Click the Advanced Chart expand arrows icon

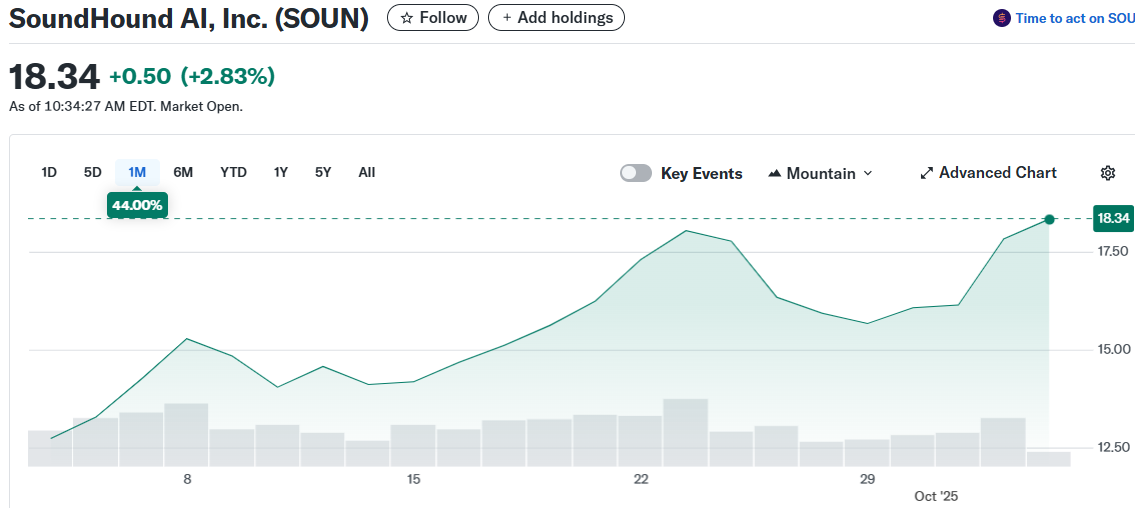[x=926, y=173]
